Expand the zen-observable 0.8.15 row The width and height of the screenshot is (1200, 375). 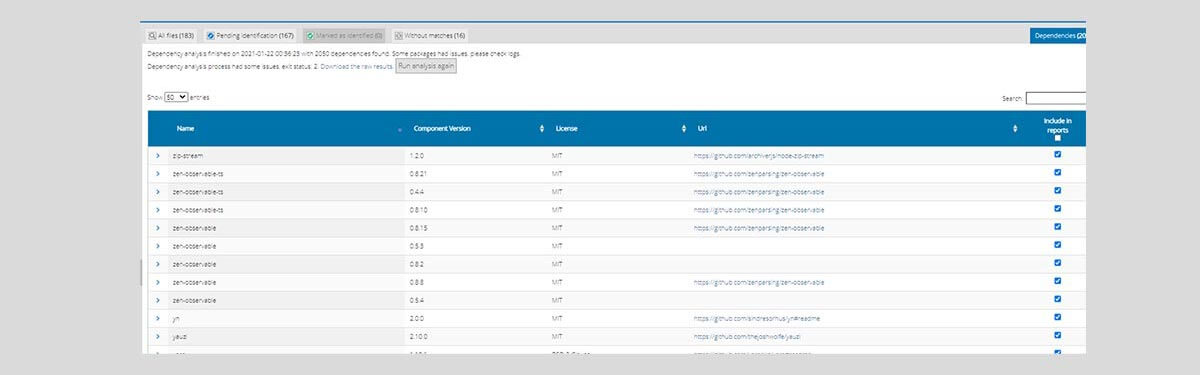point(157,228)
